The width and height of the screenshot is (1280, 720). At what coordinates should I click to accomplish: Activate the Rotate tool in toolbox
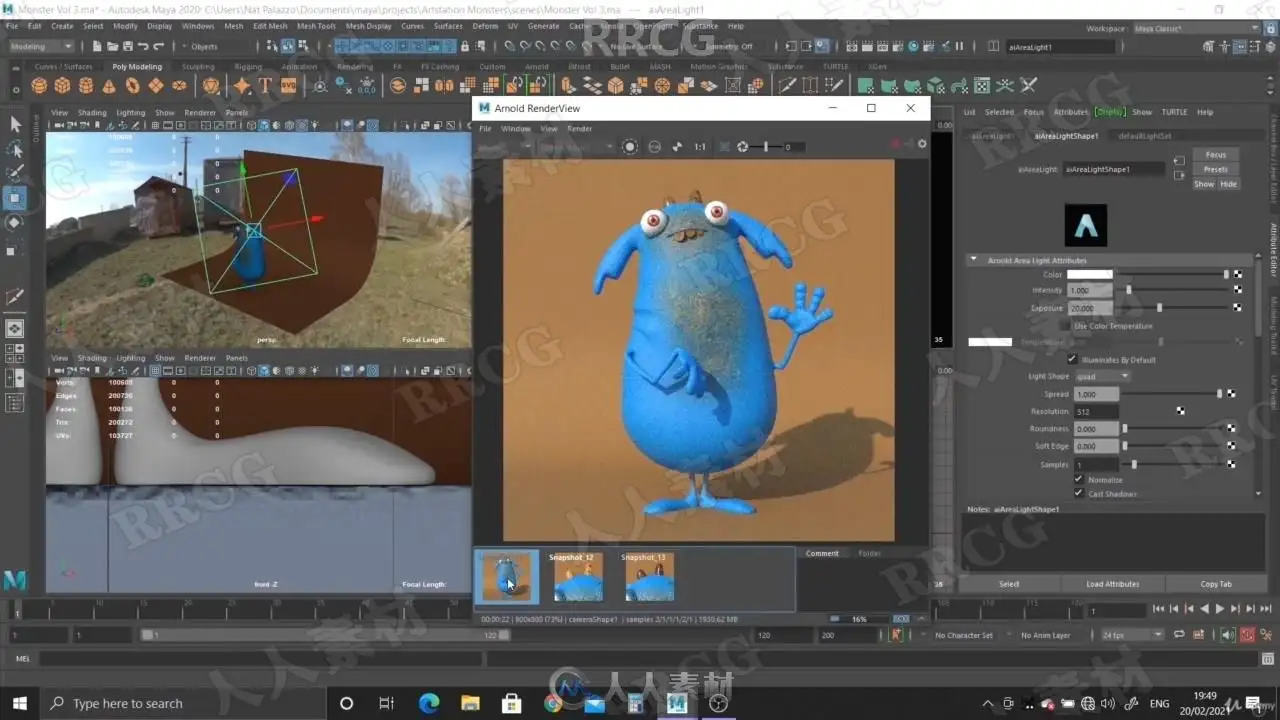[x=15, y=222]
